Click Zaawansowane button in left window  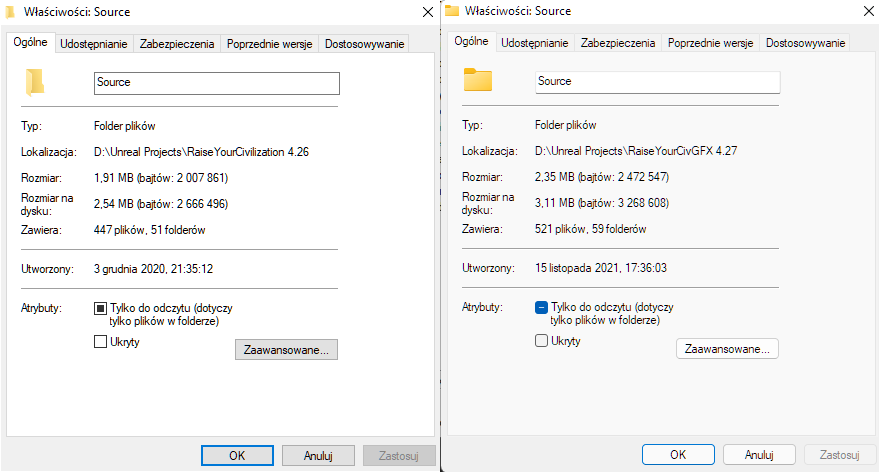(x=286, y=350)
